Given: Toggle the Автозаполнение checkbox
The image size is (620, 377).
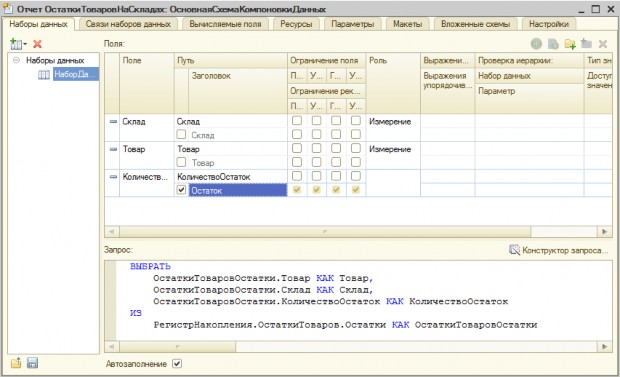Looking at the screenshot, I should (177, 364).
